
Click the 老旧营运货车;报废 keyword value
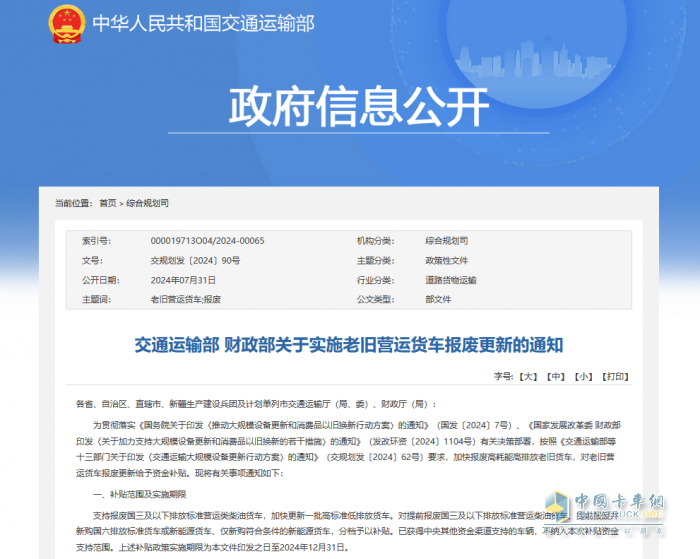(186, 298)
